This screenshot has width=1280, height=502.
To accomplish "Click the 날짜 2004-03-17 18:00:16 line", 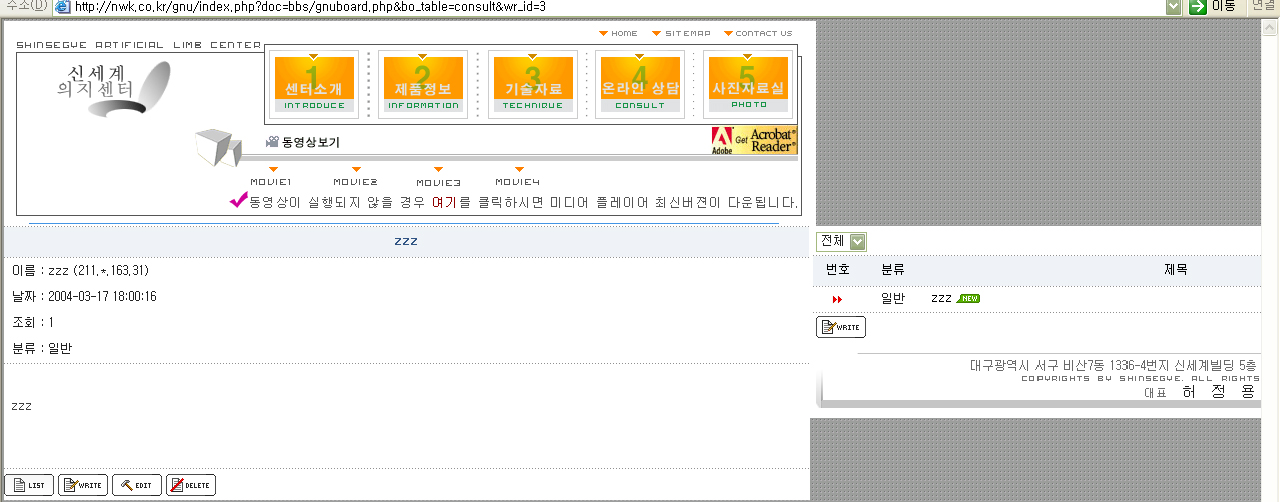I will [84, 296].
